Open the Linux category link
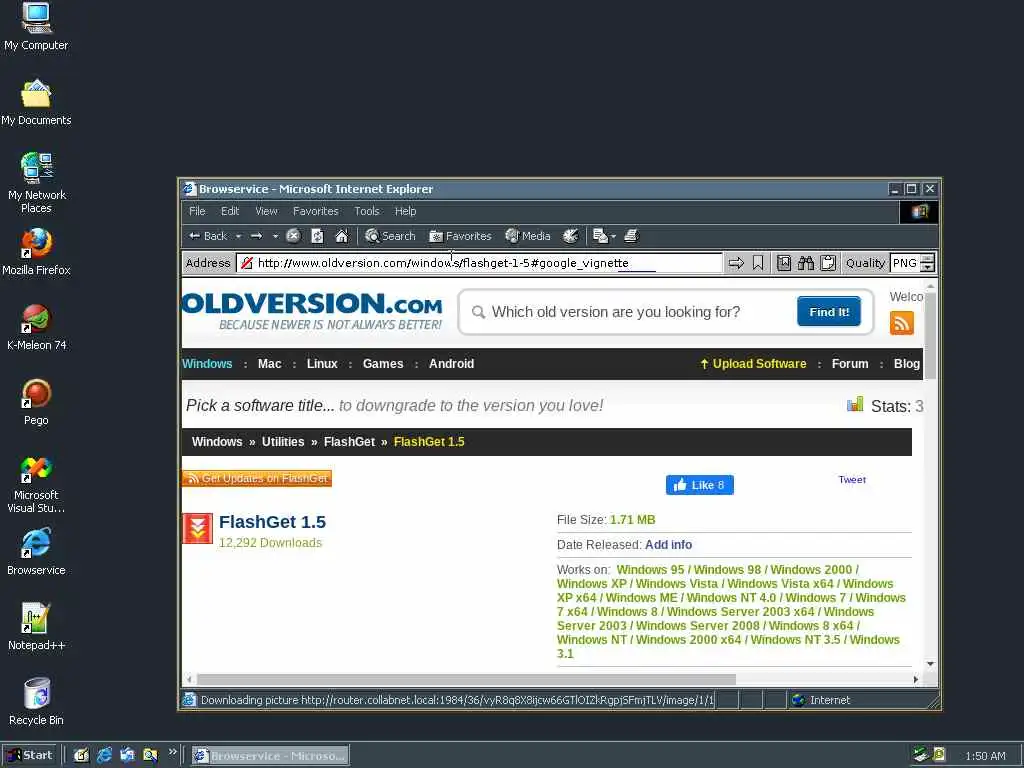 pyautogui.click(x=322, y=364)
